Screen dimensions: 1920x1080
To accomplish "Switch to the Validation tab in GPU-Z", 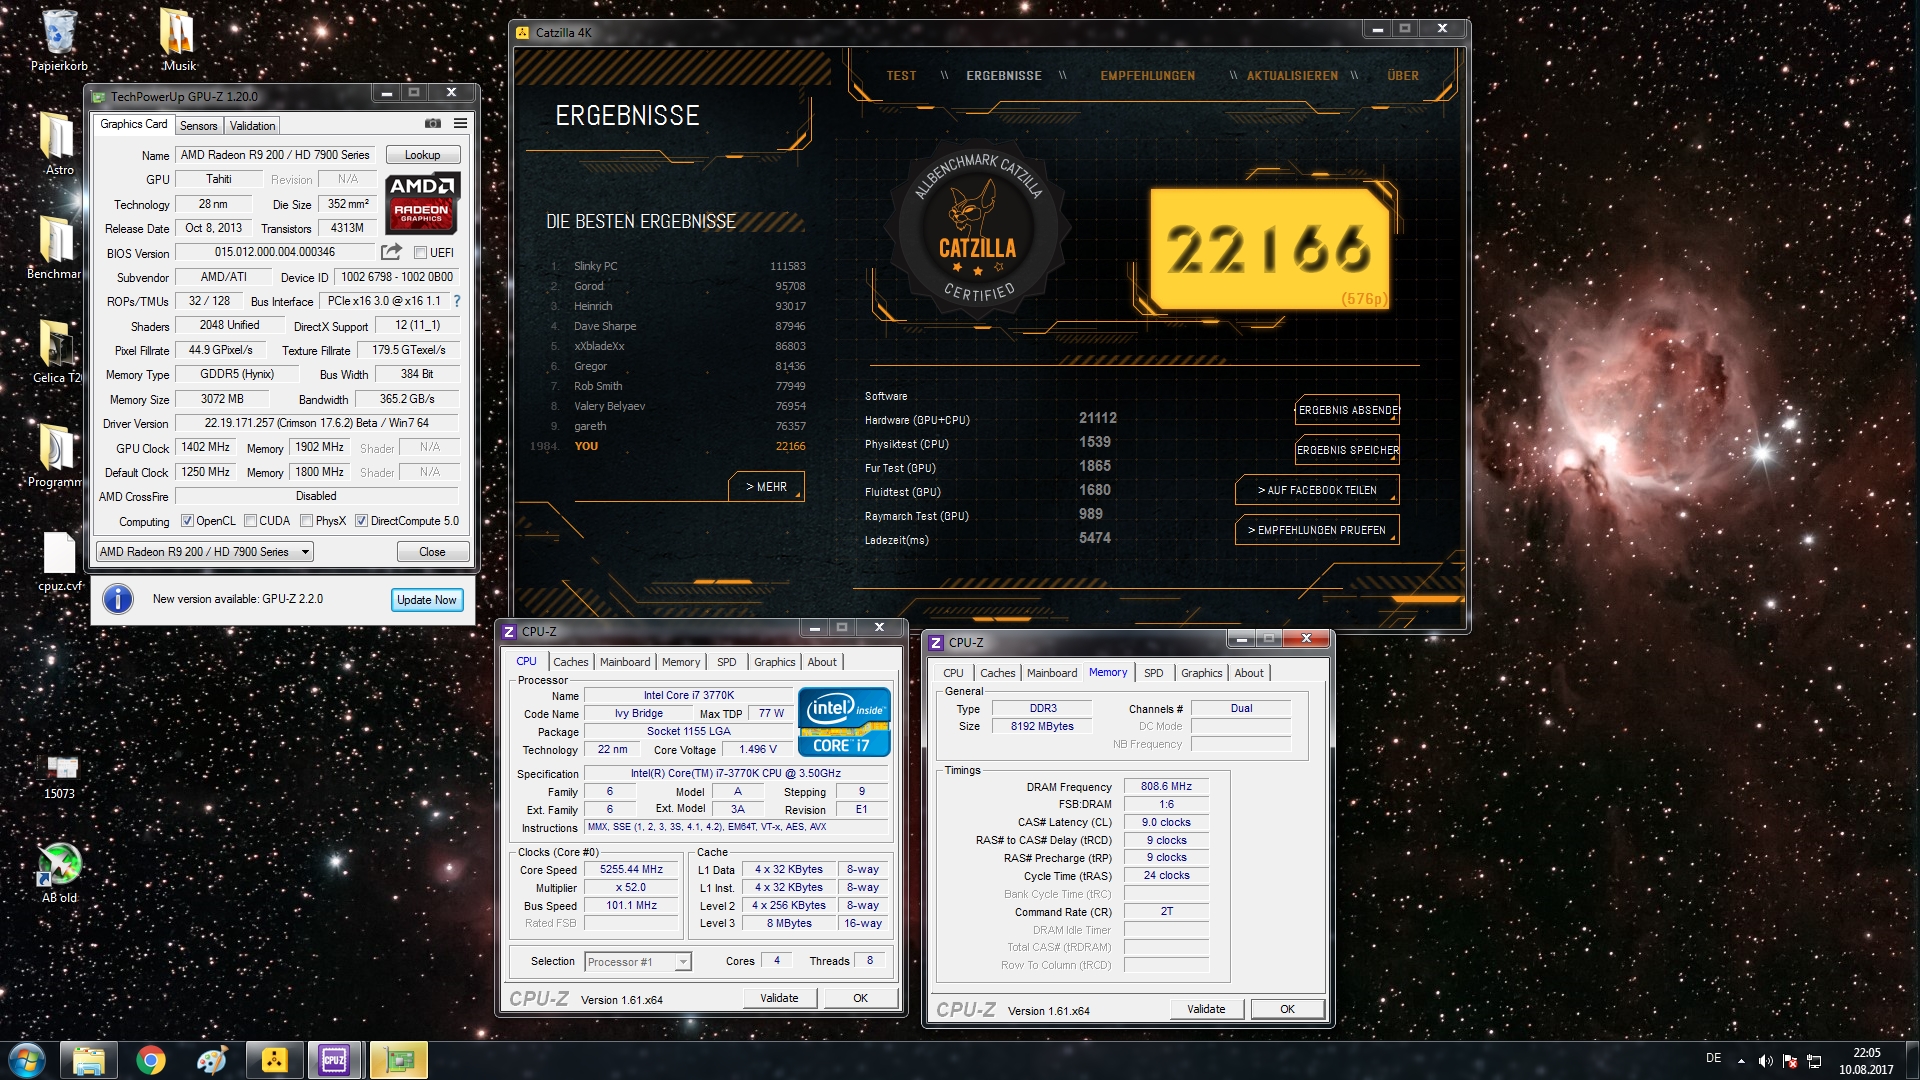I will (x=252, y=126).
